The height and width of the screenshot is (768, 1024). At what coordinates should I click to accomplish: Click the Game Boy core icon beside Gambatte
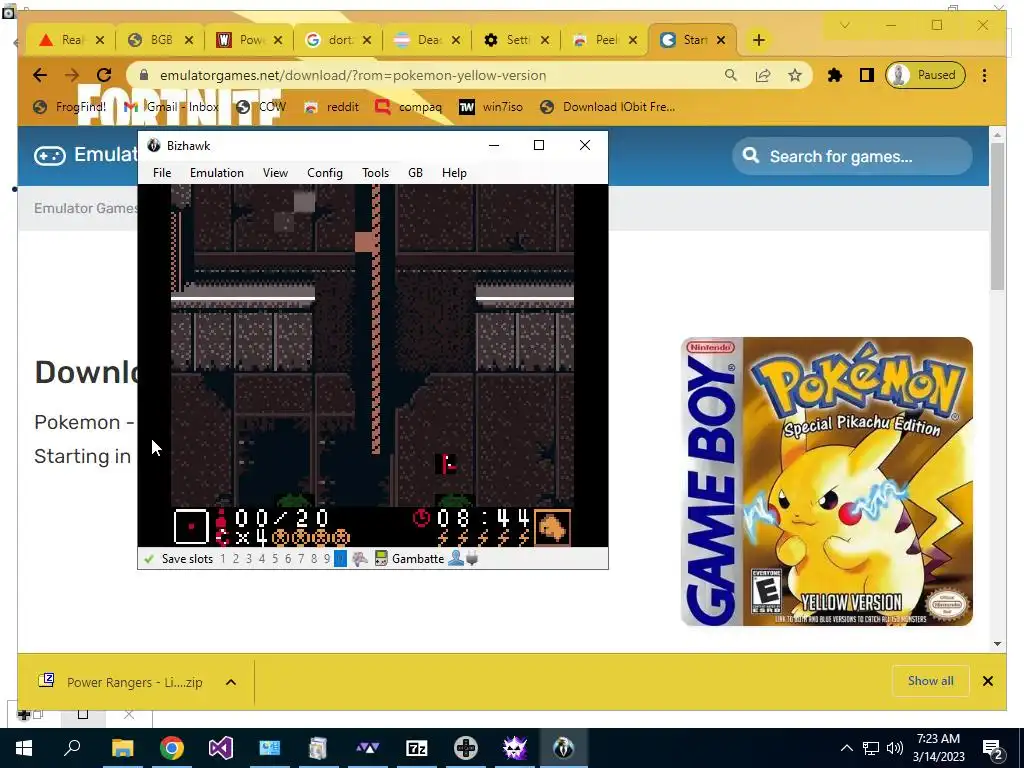tap(381, 559)
